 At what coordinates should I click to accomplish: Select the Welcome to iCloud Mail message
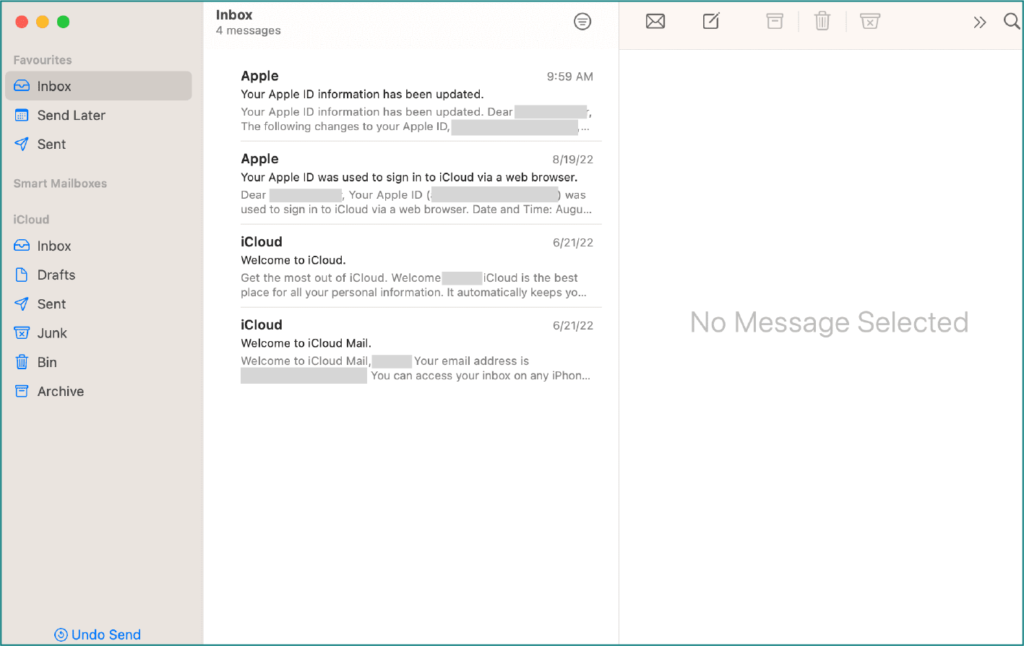410,348
